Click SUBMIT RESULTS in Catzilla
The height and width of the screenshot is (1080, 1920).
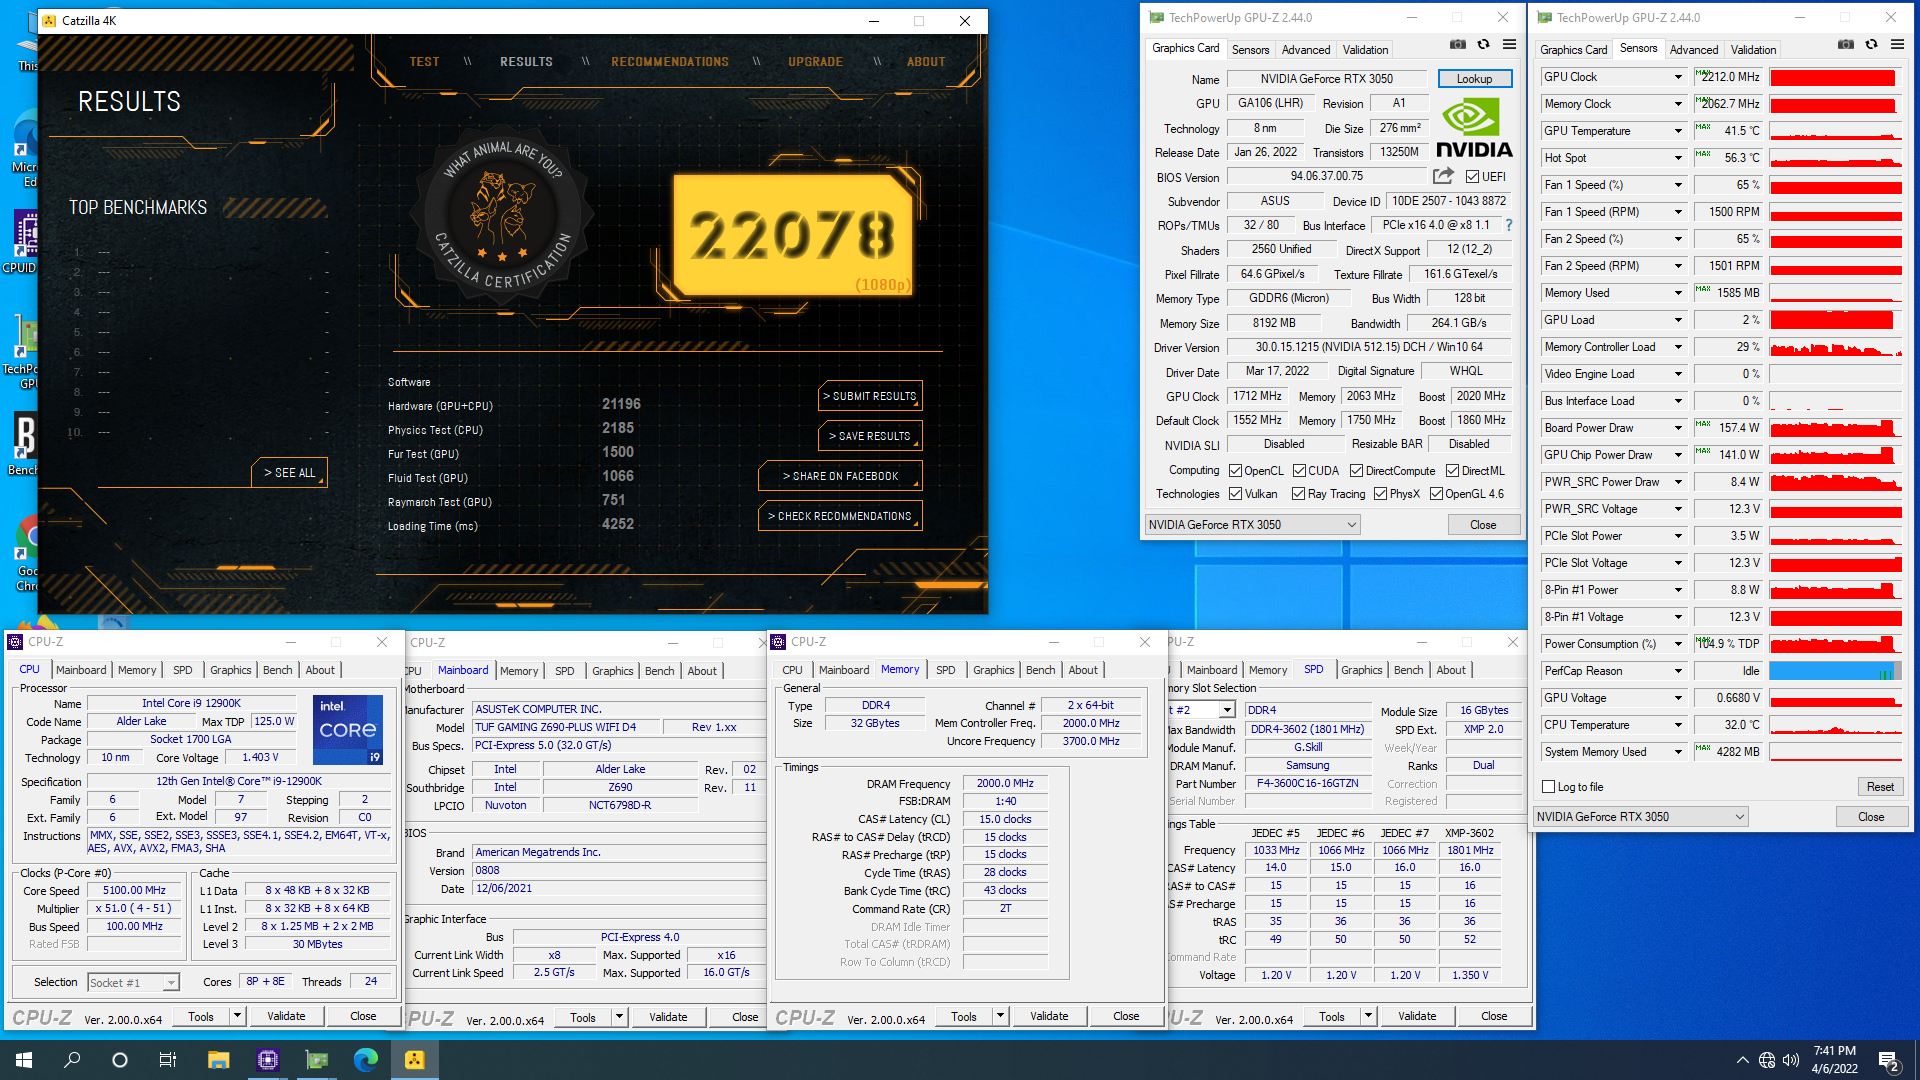[x=870, y=396]
